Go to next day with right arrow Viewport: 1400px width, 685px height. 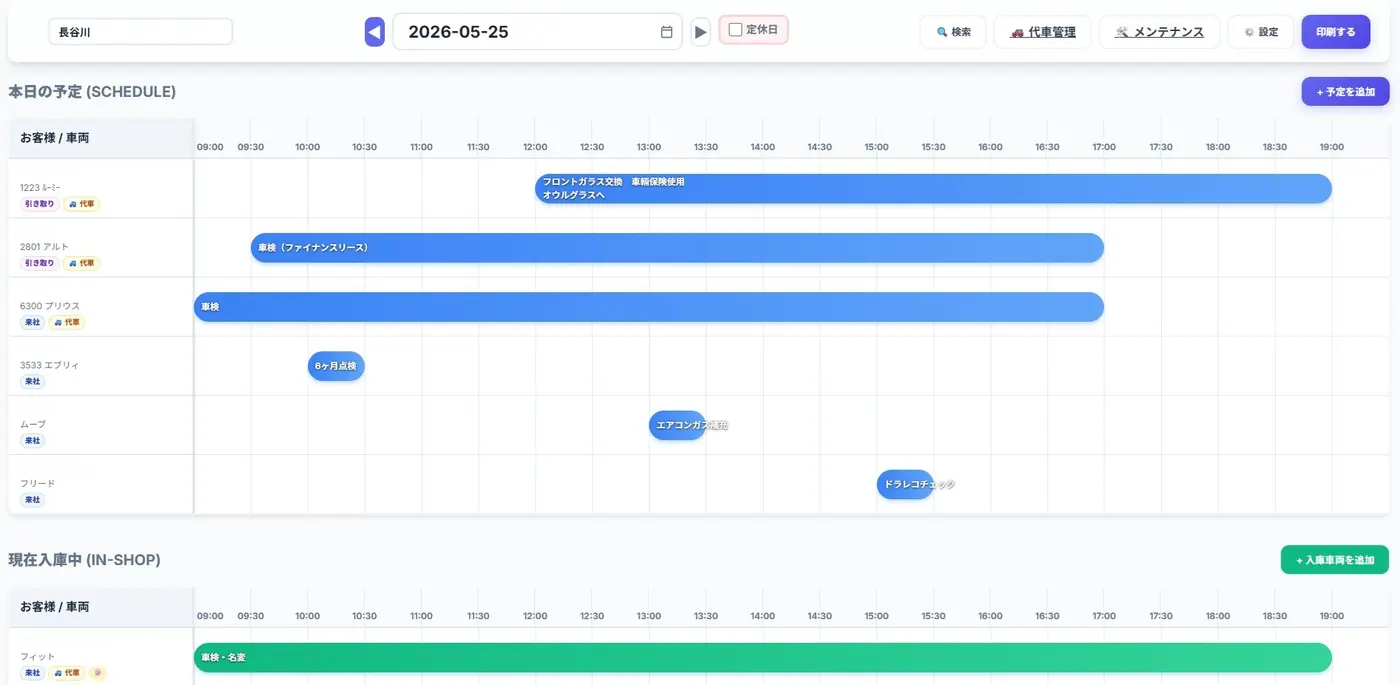coord(701,32)
